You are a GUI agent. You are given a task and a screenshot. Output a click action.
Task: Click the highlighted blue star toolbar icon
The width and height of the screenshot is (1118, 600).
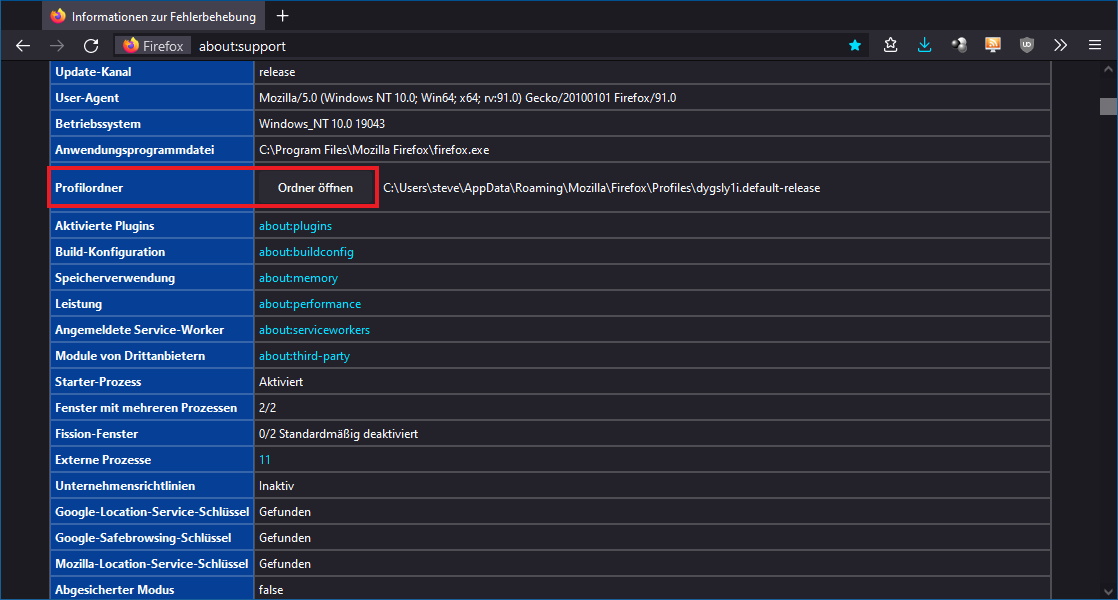pyautogui.click(x=855, y=45)
